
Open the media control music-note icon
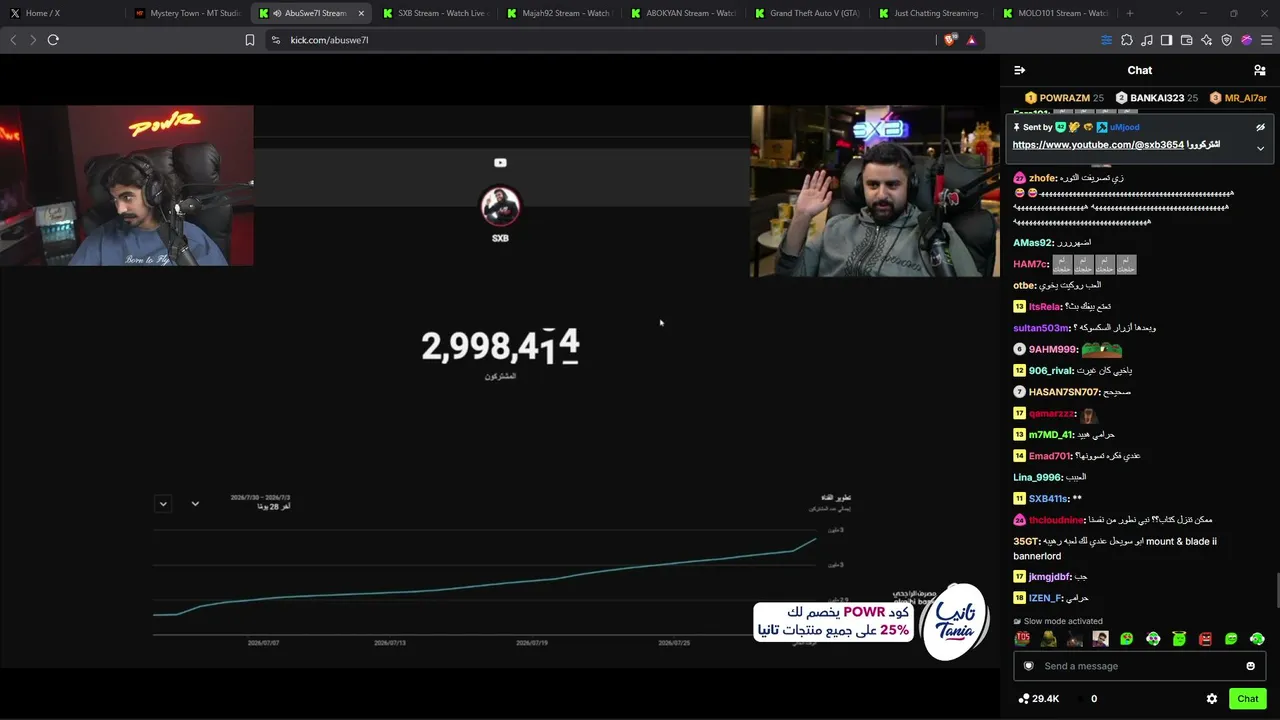click(1147, 40)
